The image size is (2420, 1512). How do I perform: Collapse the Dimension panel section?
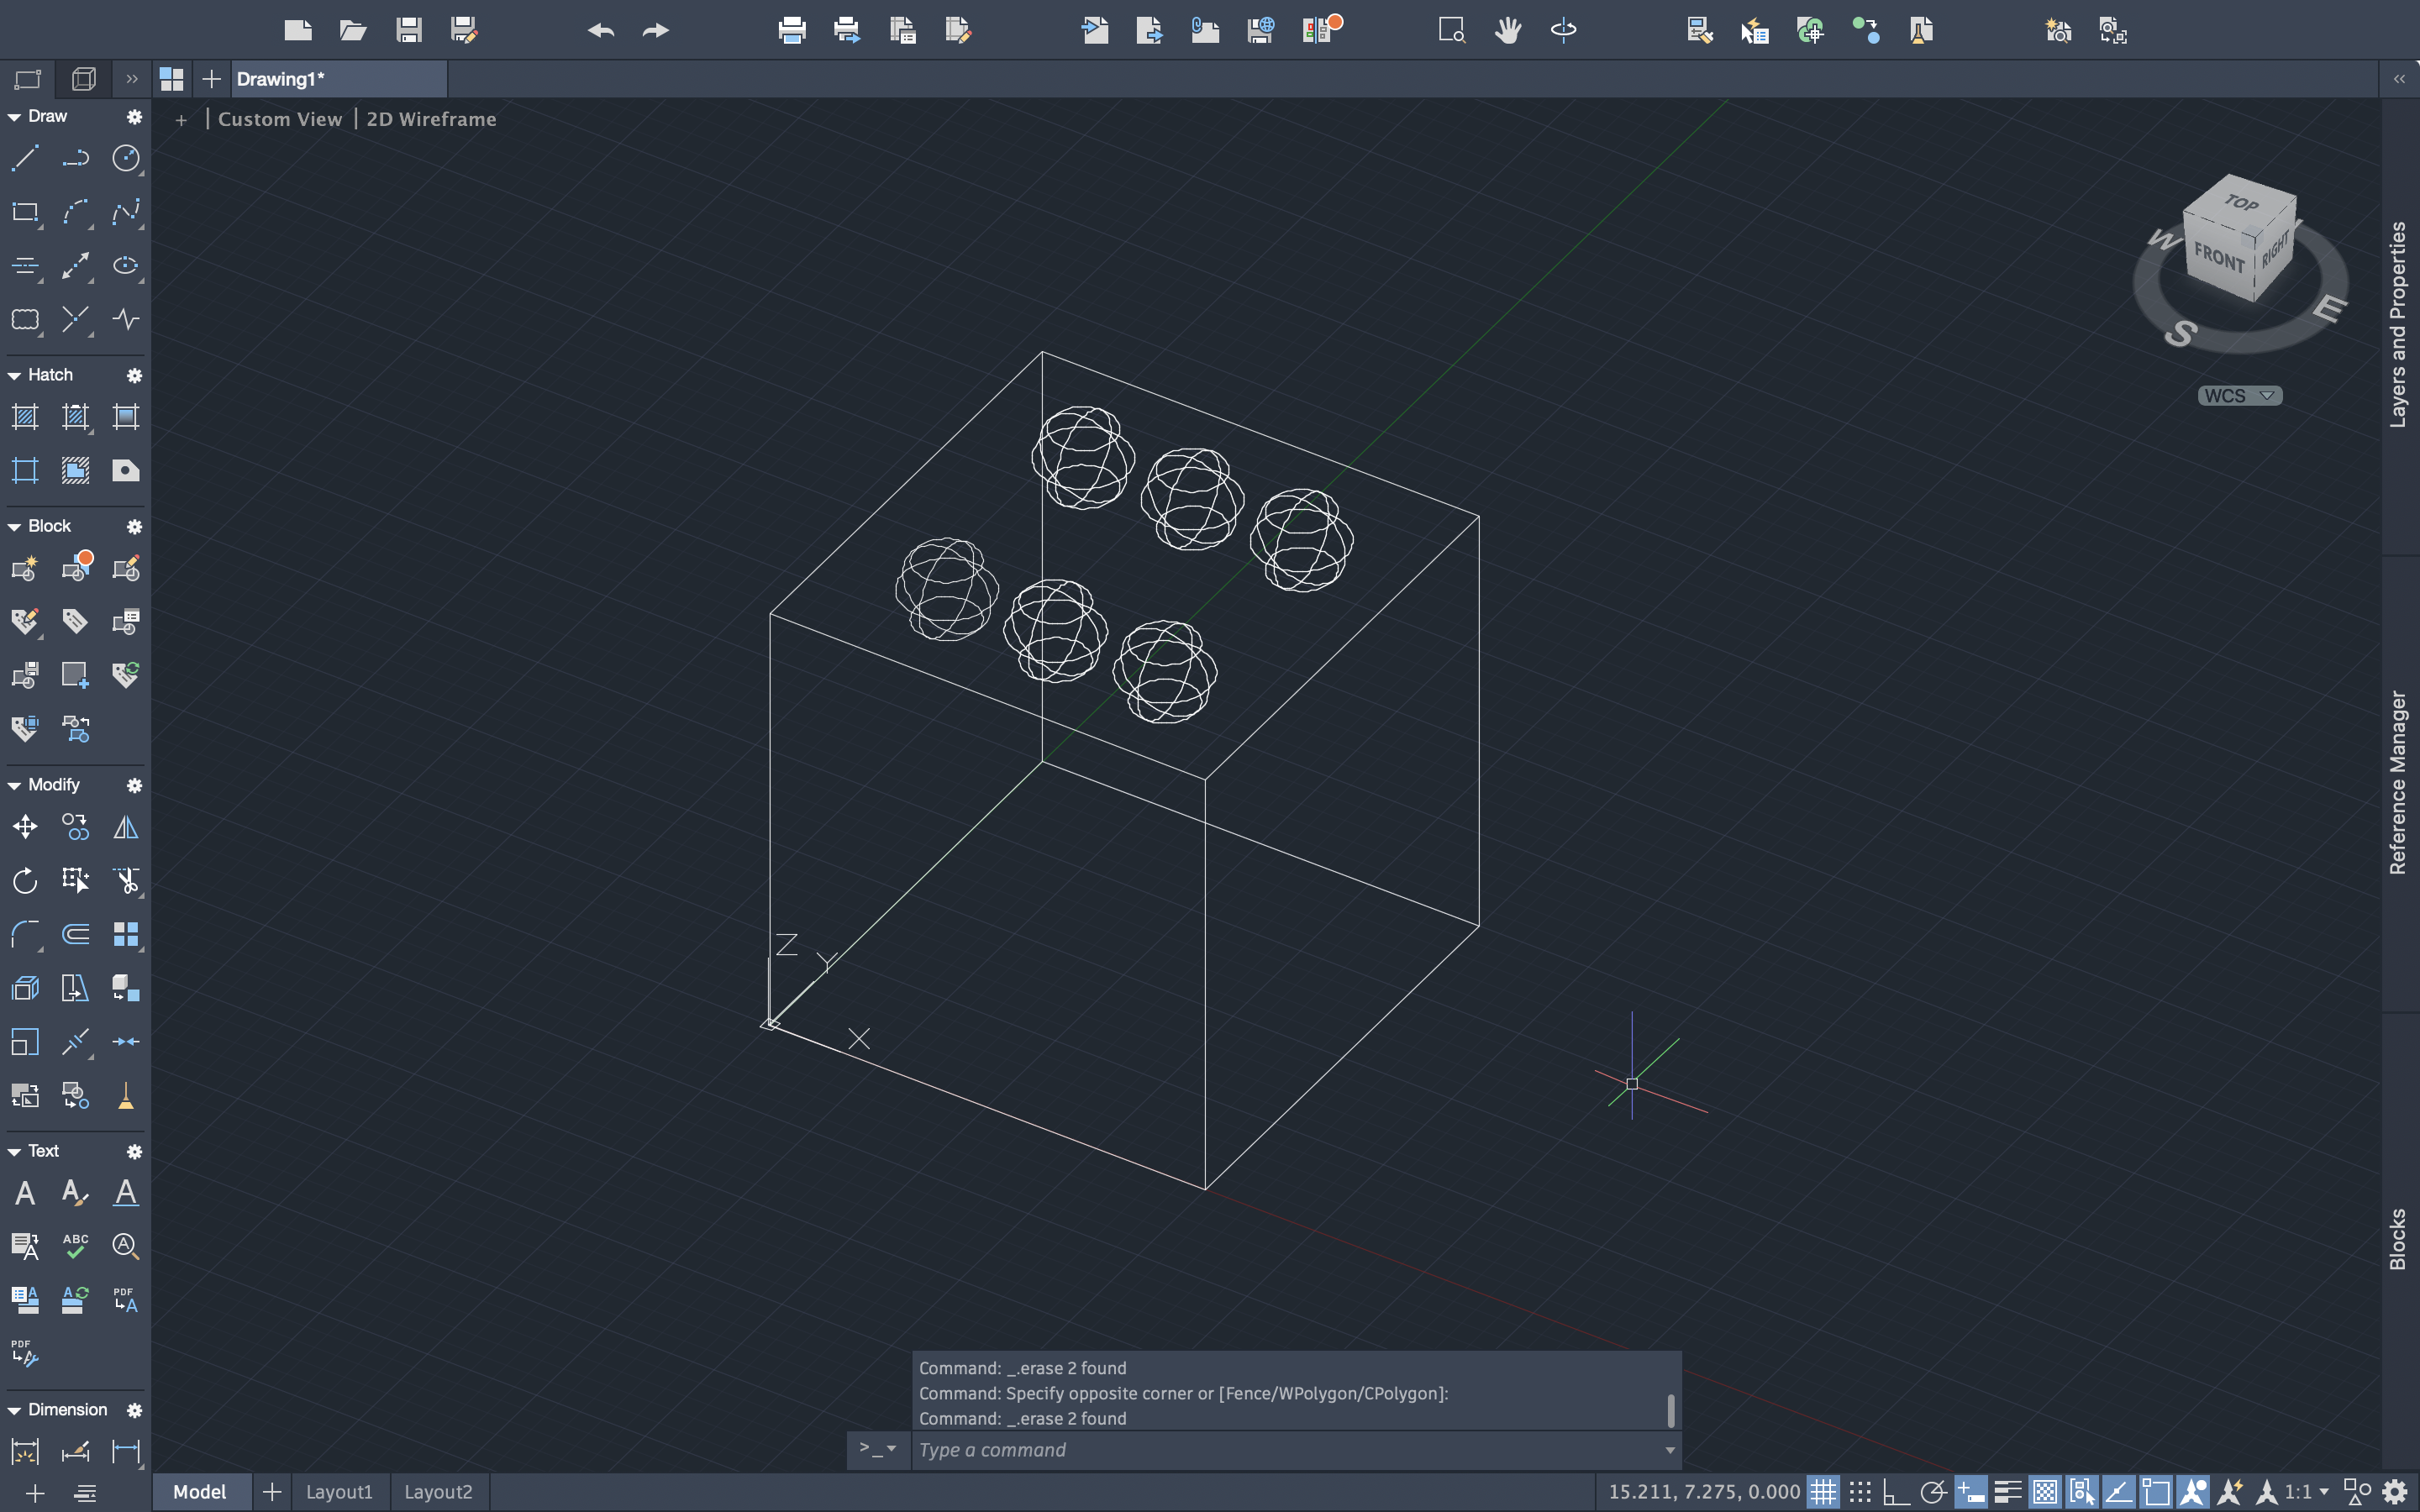pyautogui.click(x=14, y=1411)
